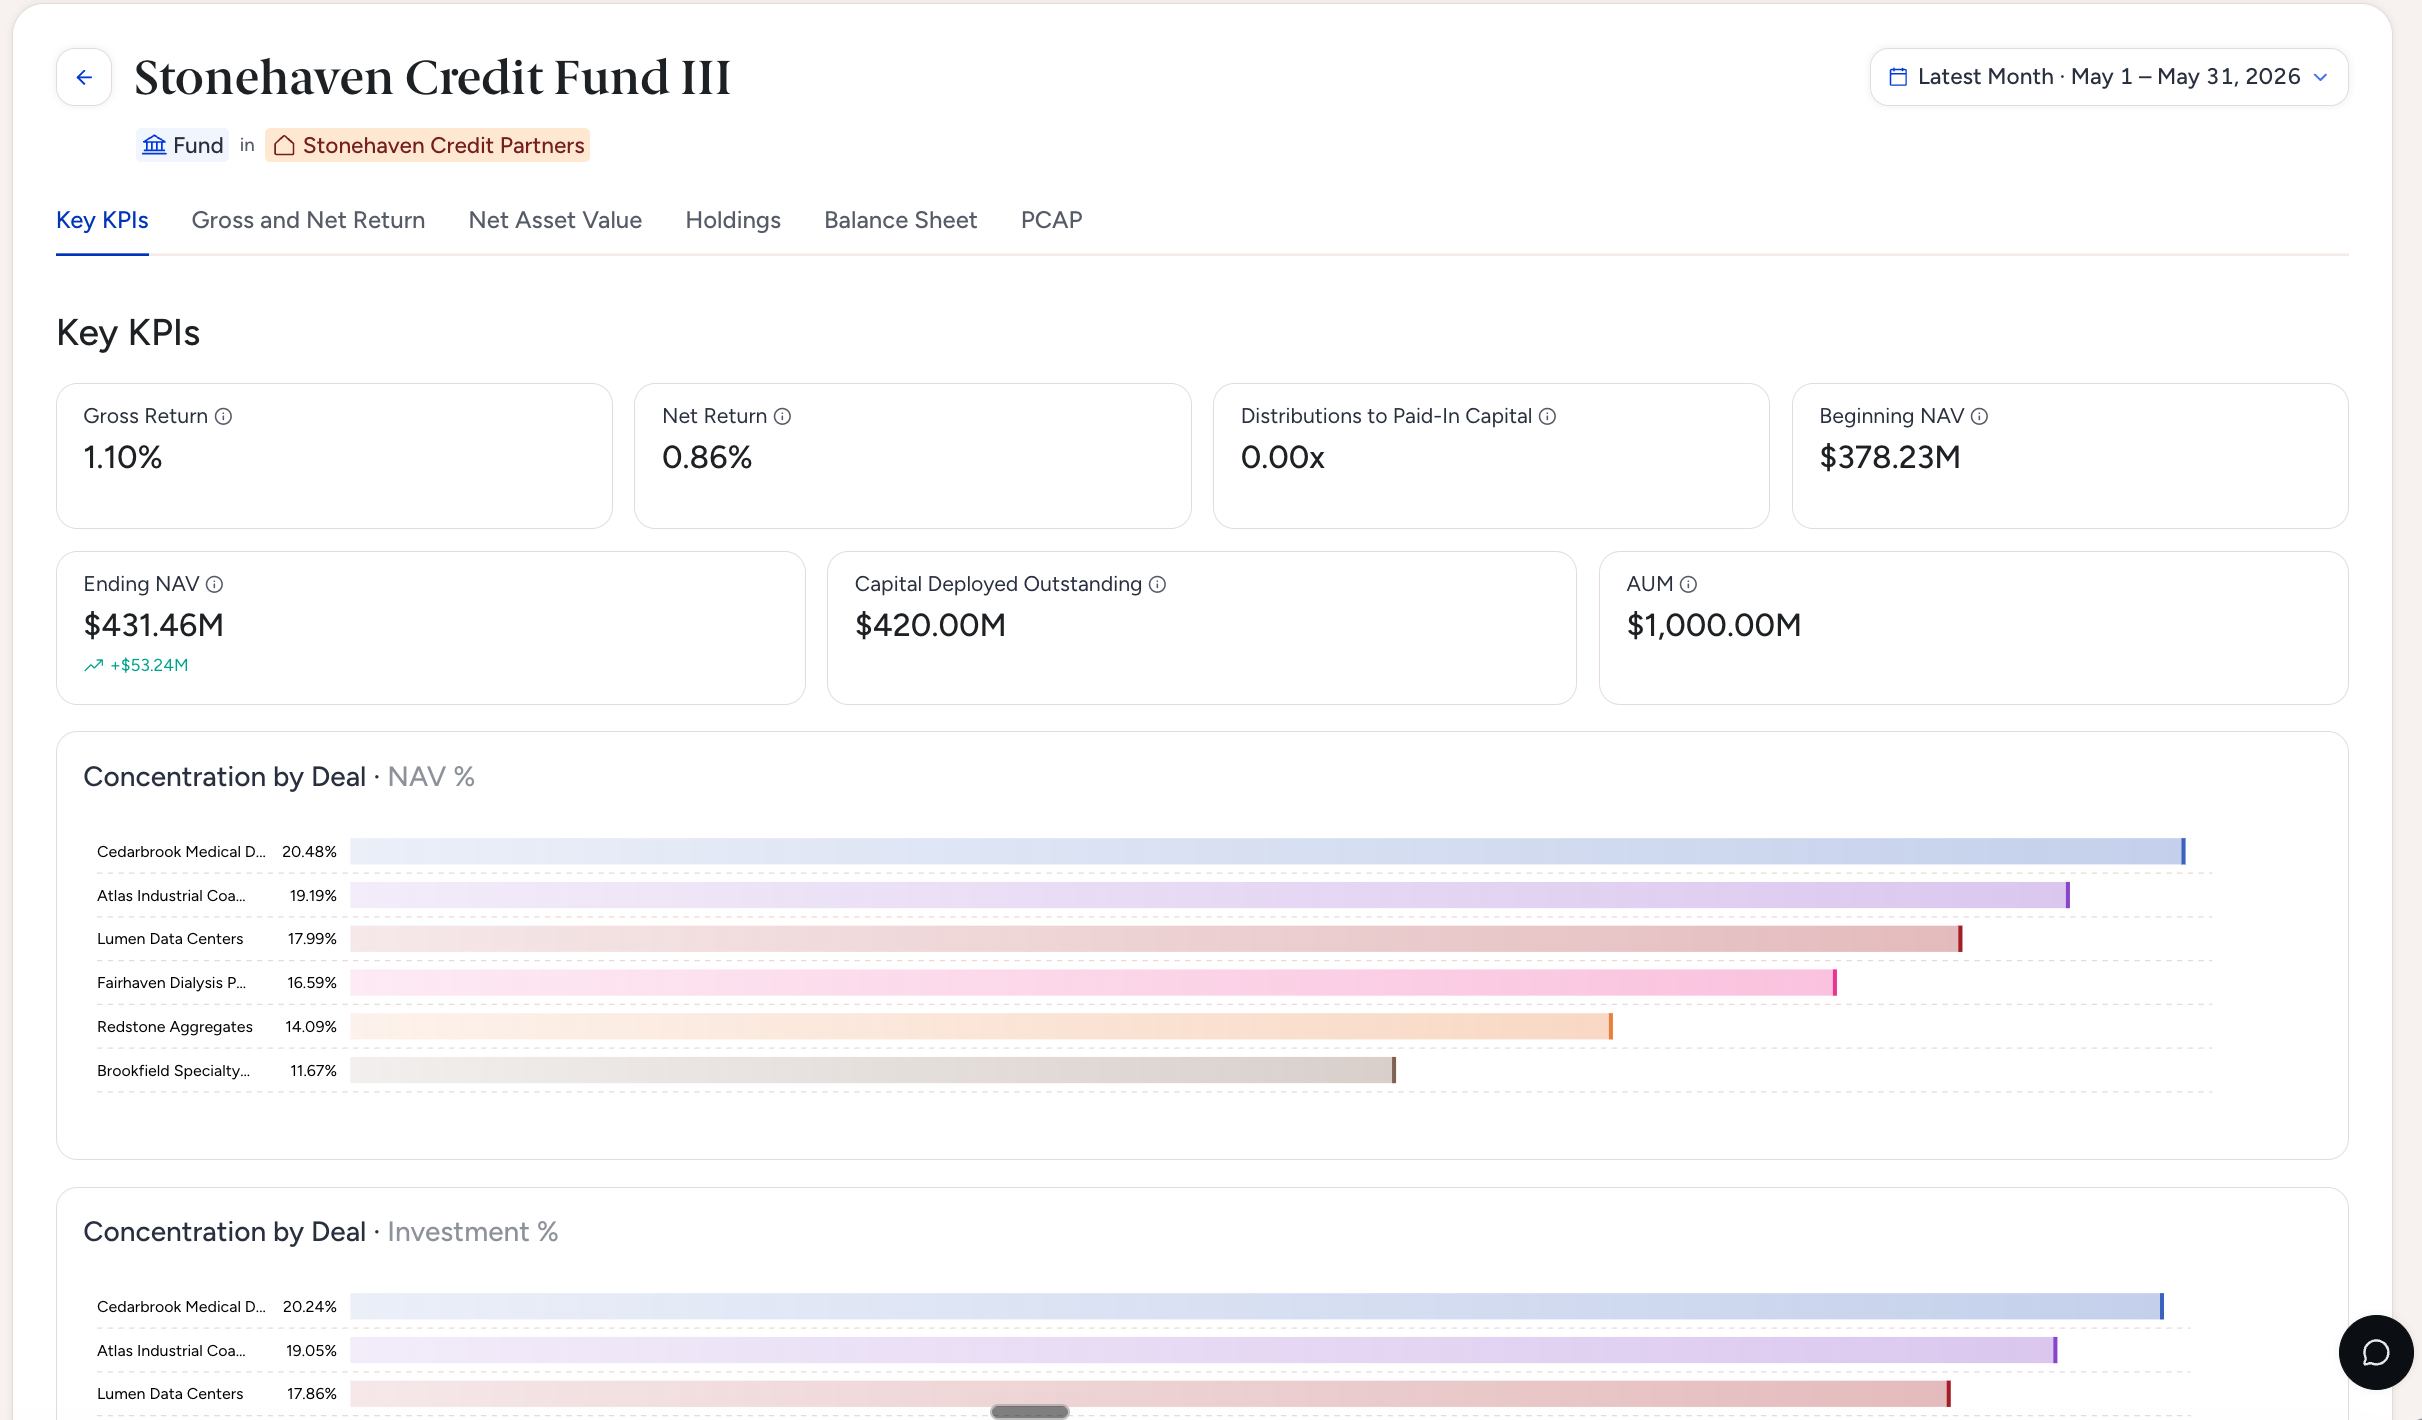Viewport: 2422px width, 1420px height.
Task: Click the Net Return 0.86% card
Action: pos(912,456)
